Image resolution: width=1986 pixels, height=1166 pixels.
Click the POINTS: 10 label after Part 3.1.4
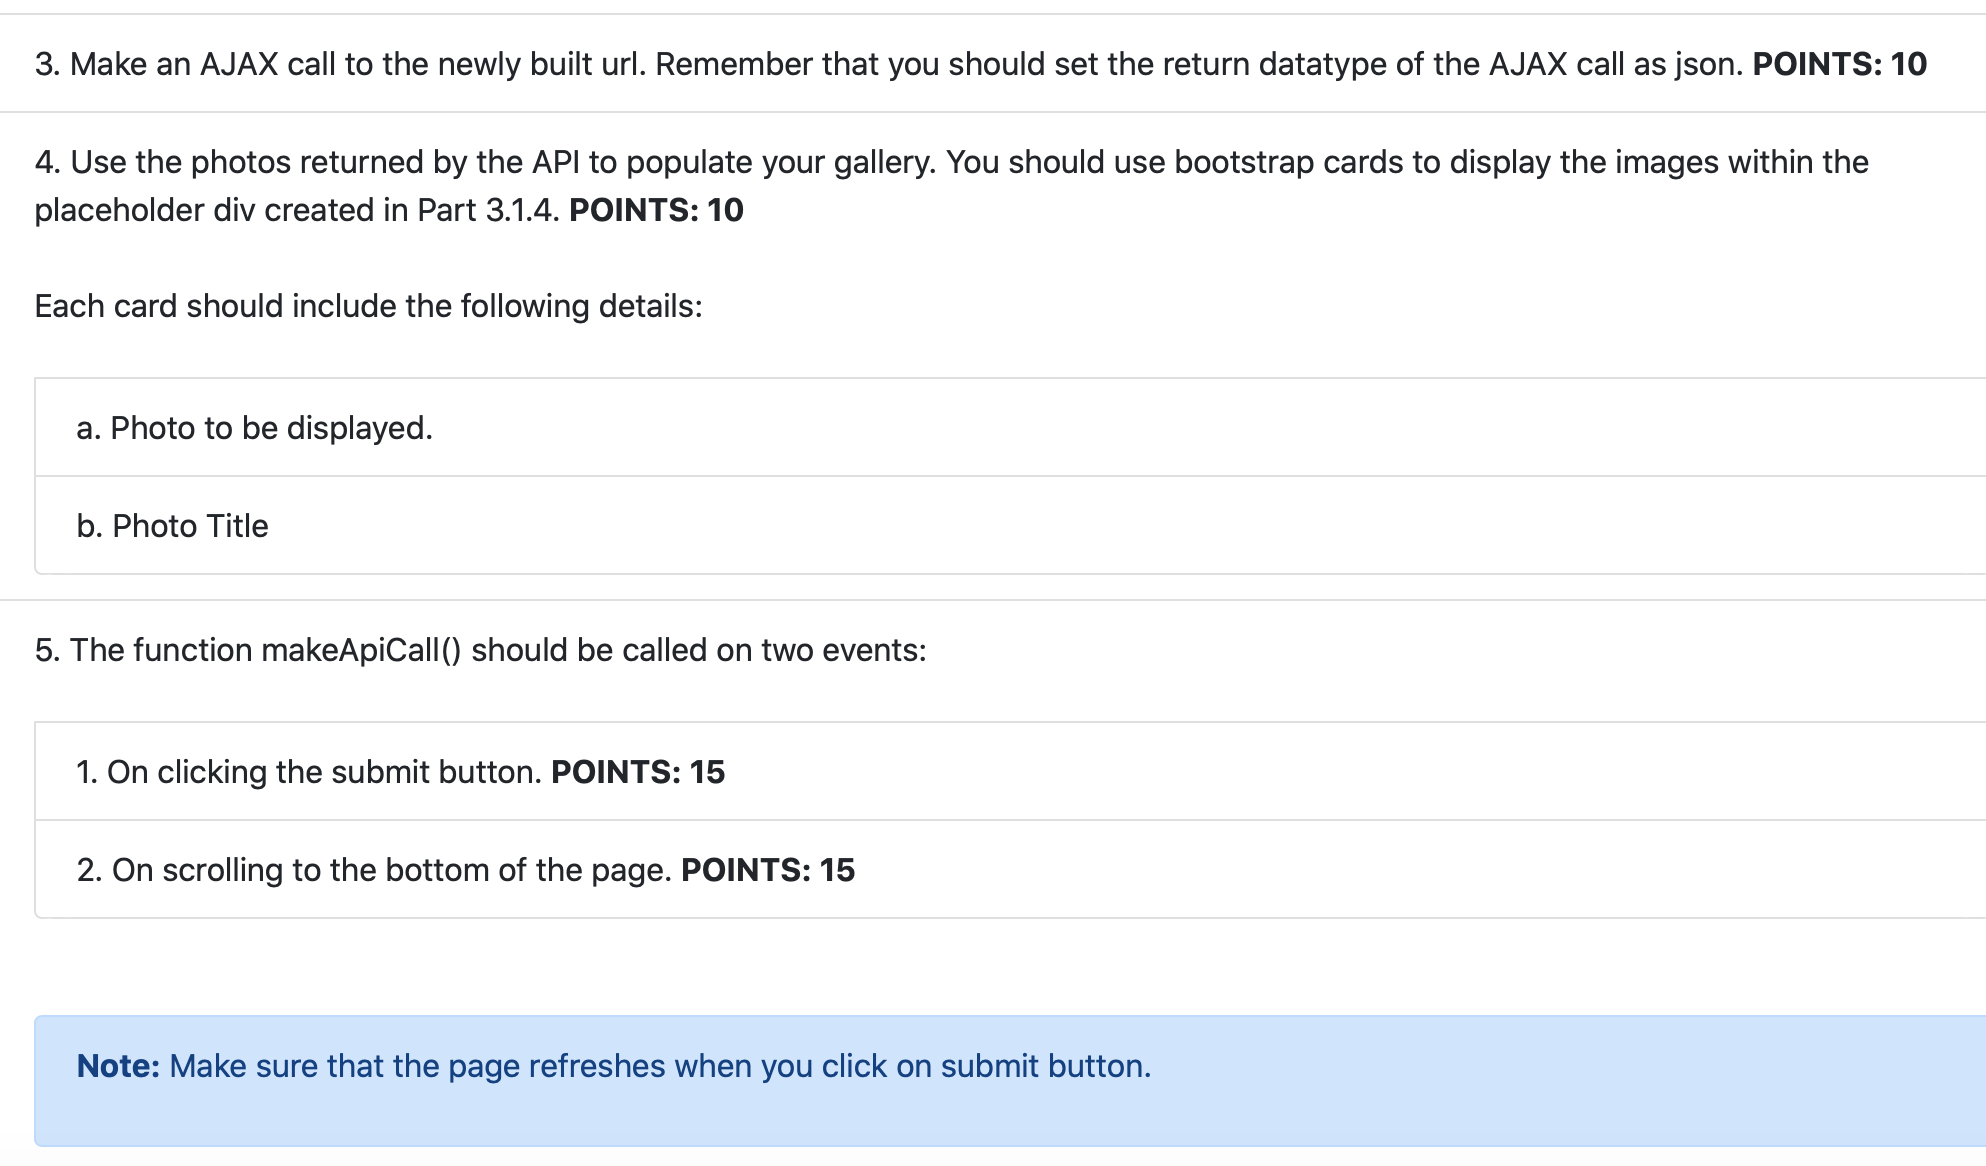[x=656, y=210]
